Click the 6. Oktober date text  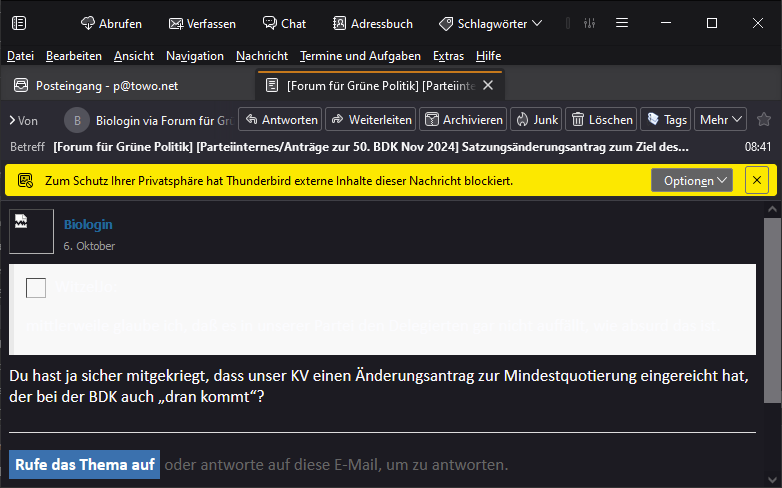tap(89, 246)
